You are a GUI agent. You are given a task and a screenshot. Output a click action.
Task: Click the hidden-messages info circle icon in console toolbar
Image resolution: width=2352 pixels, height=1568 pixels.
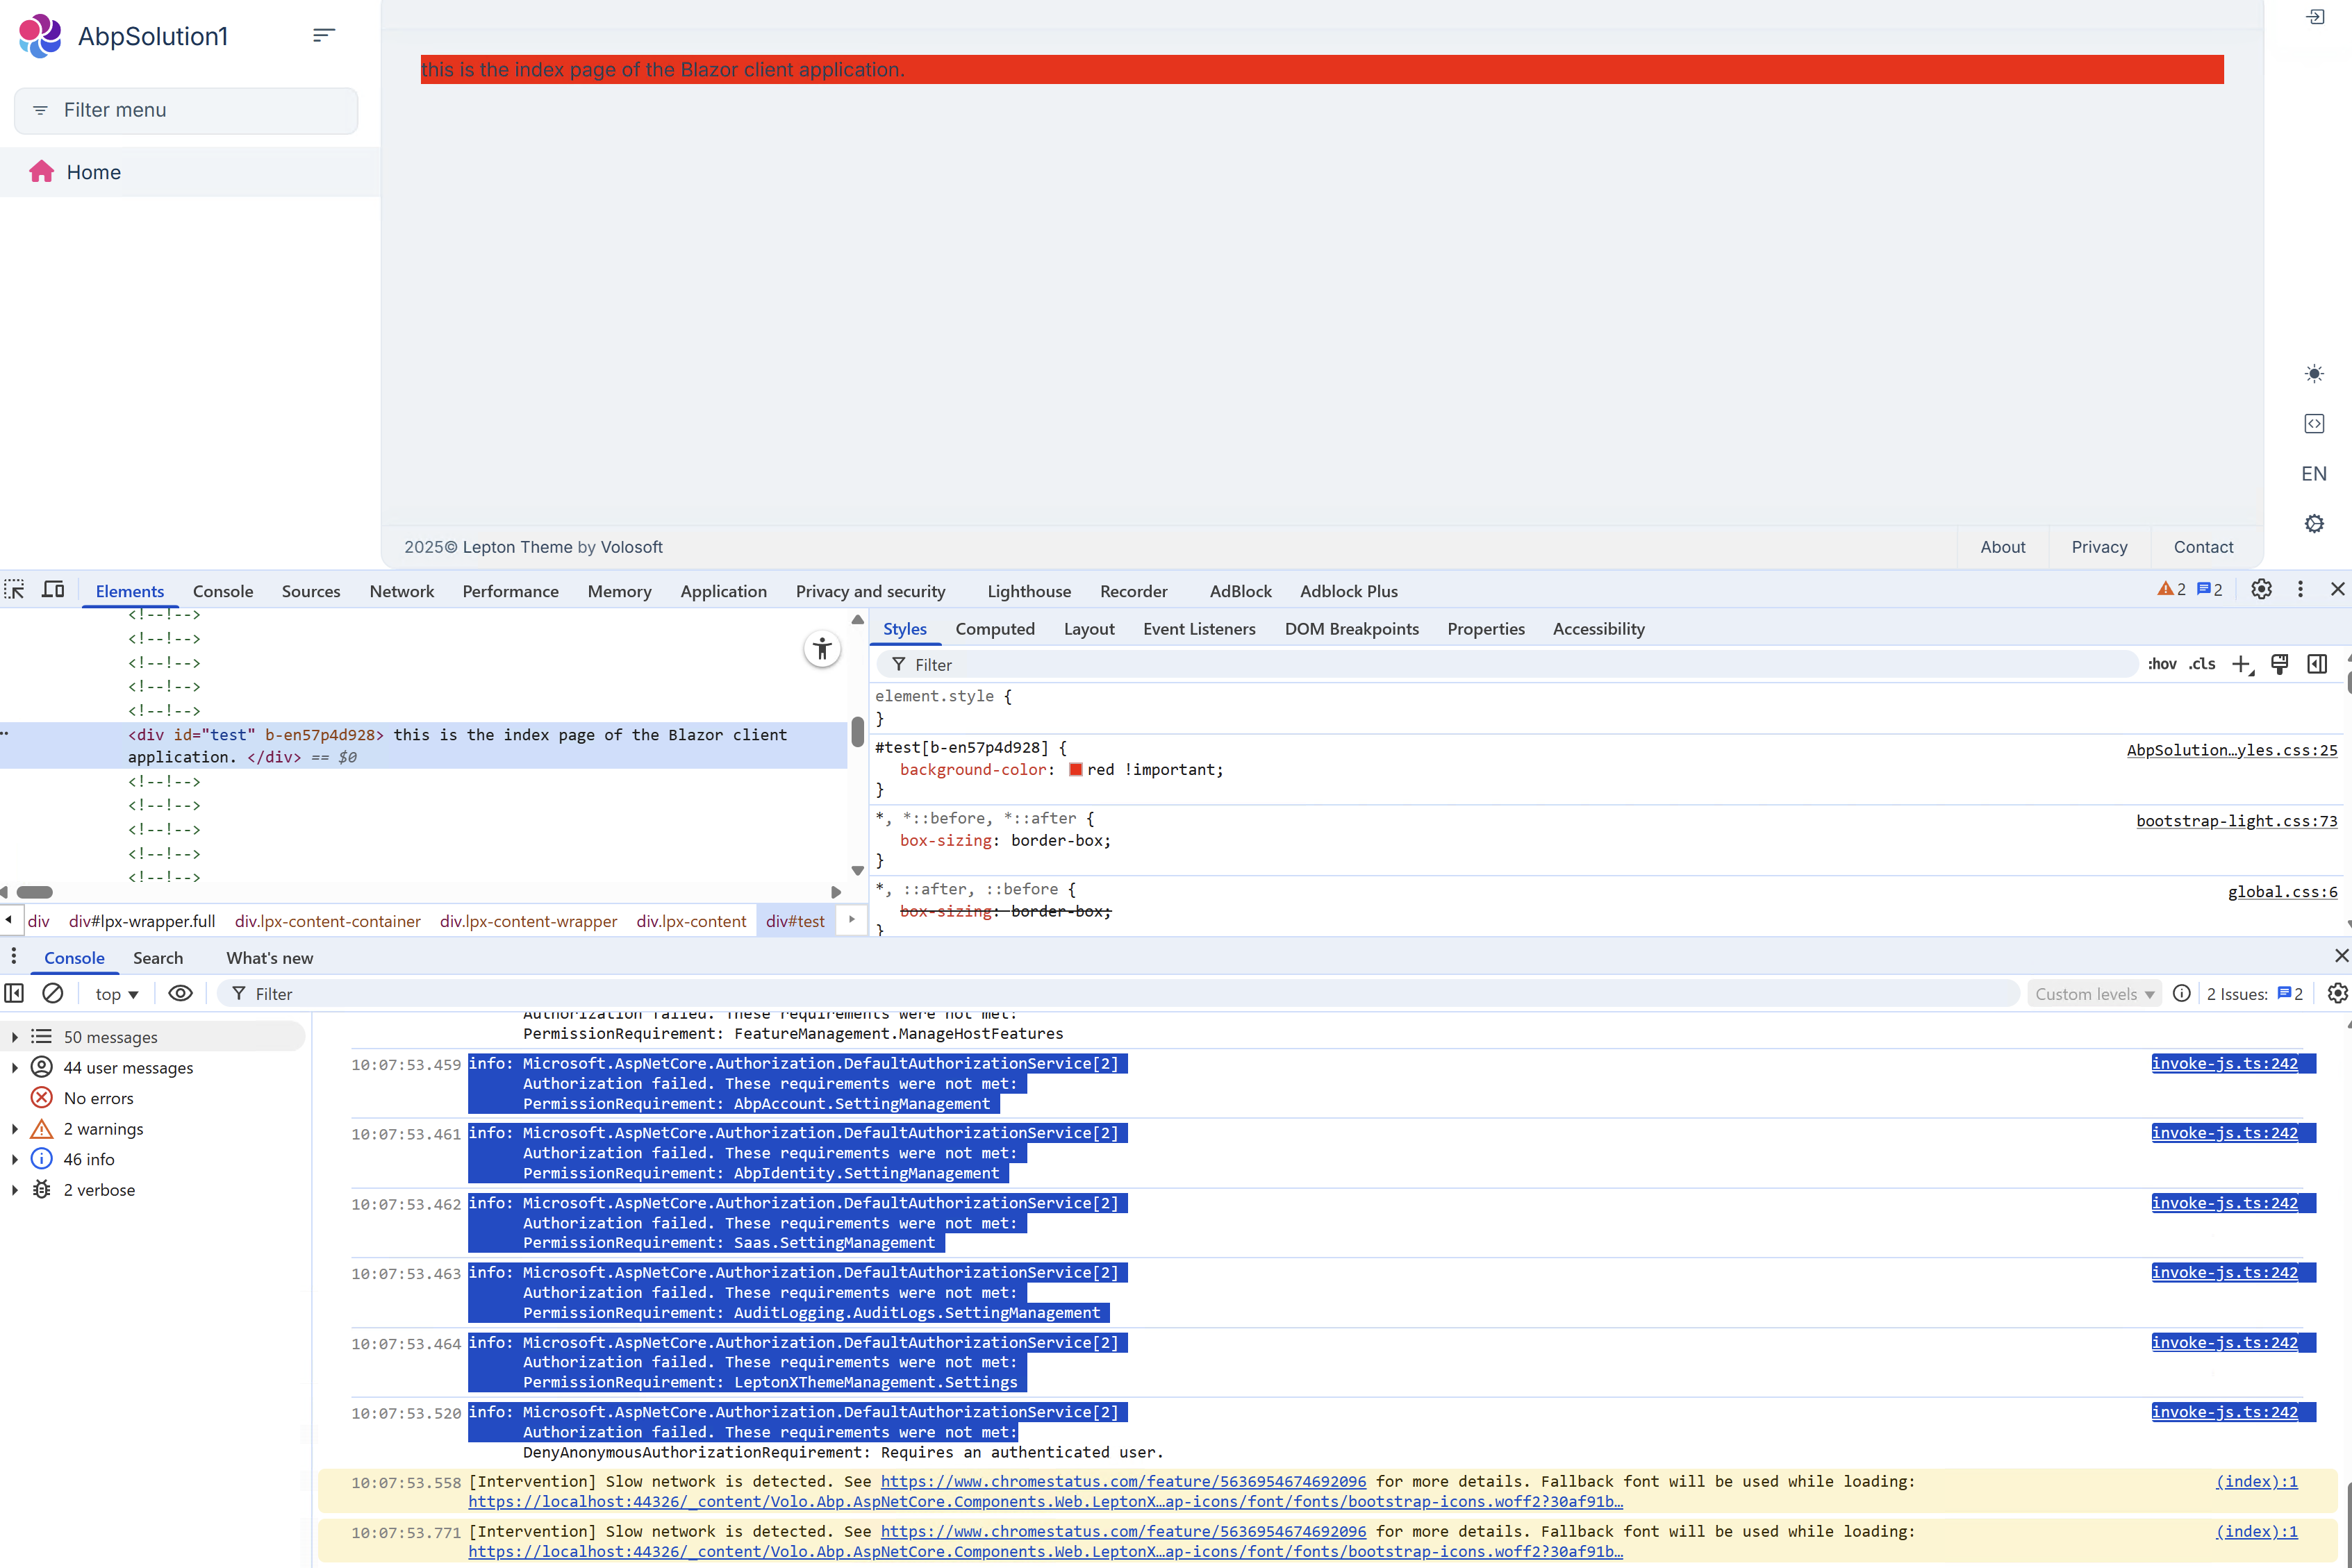pyautogui.click(x=2182, y=993)
